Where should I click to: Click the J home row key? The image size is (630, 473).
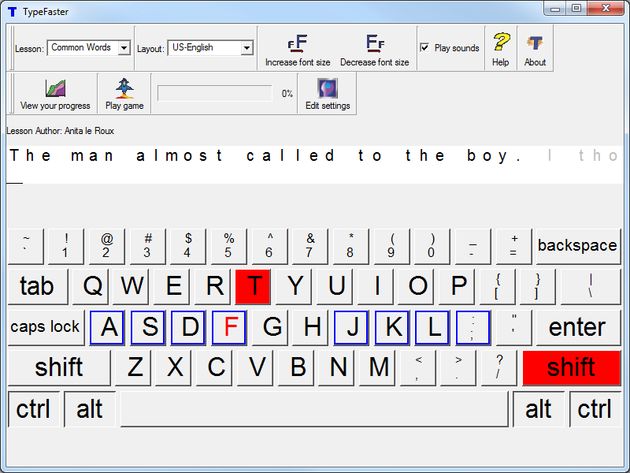[x=352, y=327]
